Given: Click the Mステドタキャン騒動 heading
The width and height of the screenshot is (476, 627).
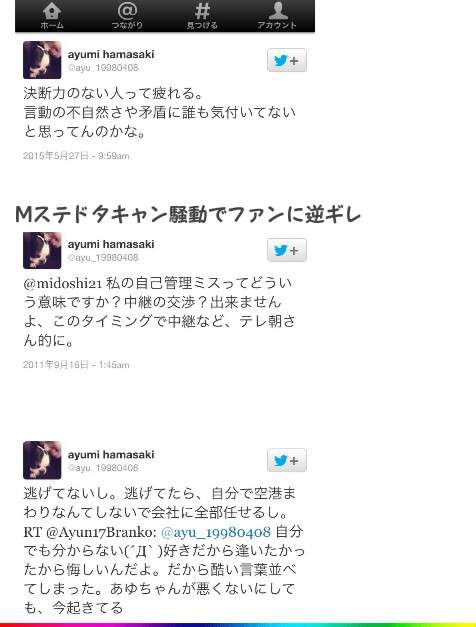Looking at the screenshot, I should pyautogui.click(x=188, y=215).
